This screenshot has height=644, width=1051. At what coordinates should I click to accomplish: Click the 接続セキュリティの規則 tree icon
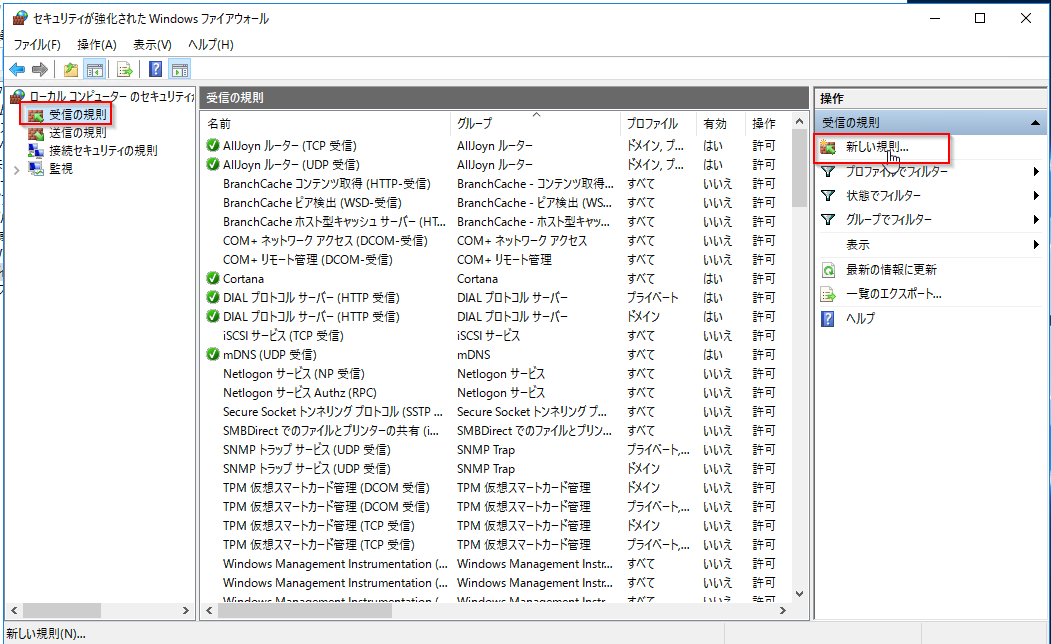tap(36, 151)
